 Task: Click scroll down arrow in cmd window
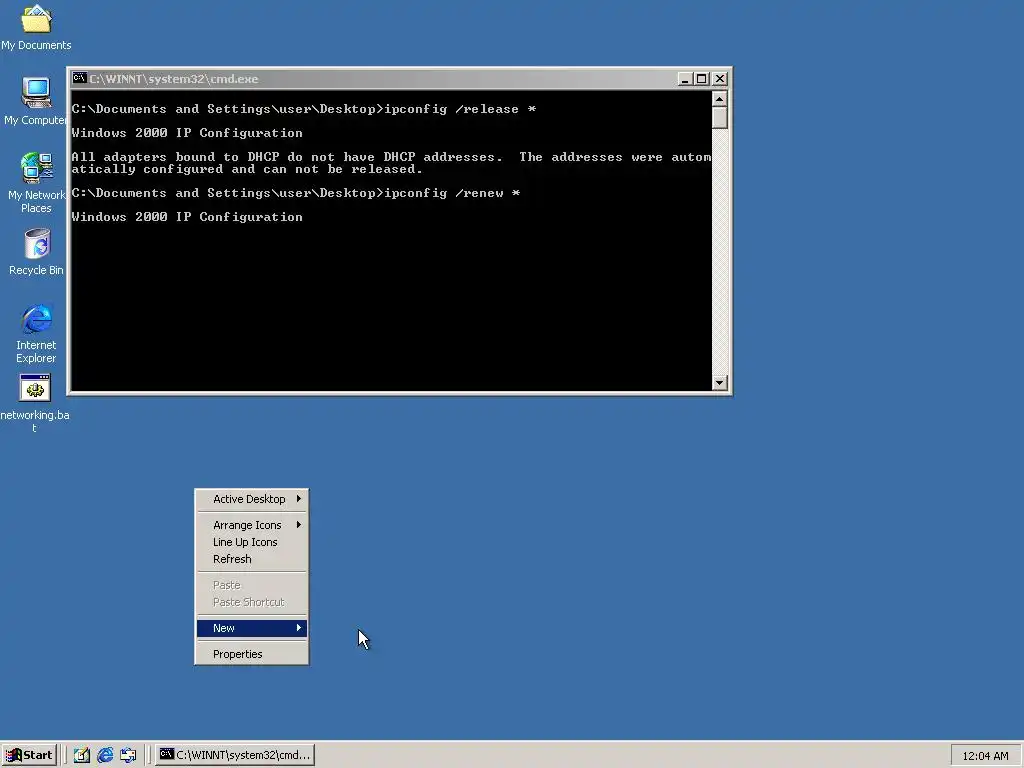point(719,383)
